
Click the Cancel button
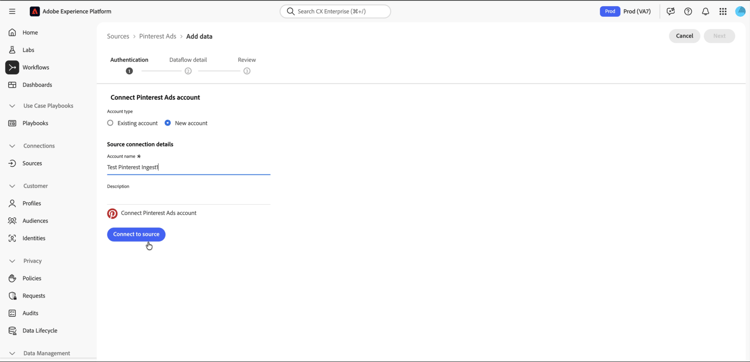tap(684, 36)
